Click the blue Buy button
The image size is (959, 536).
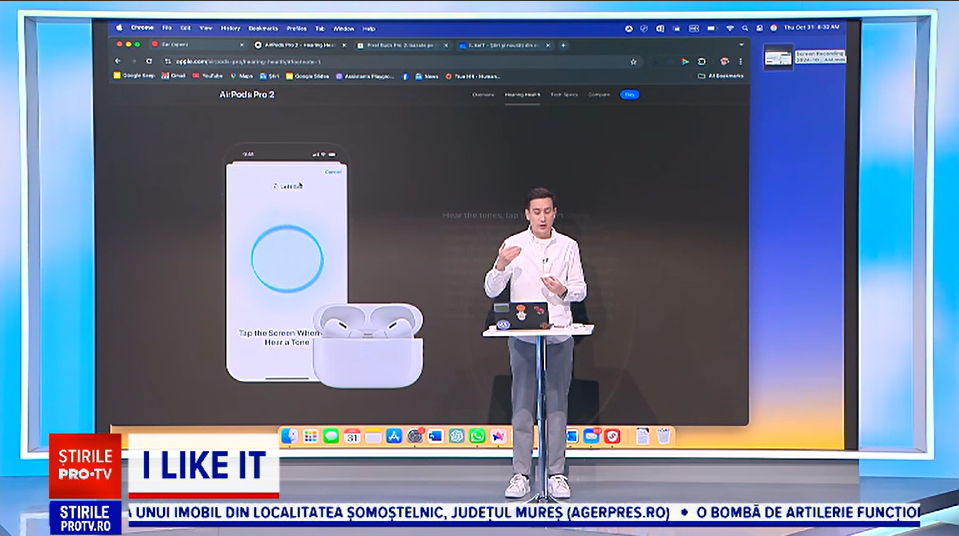coord(629,94)
